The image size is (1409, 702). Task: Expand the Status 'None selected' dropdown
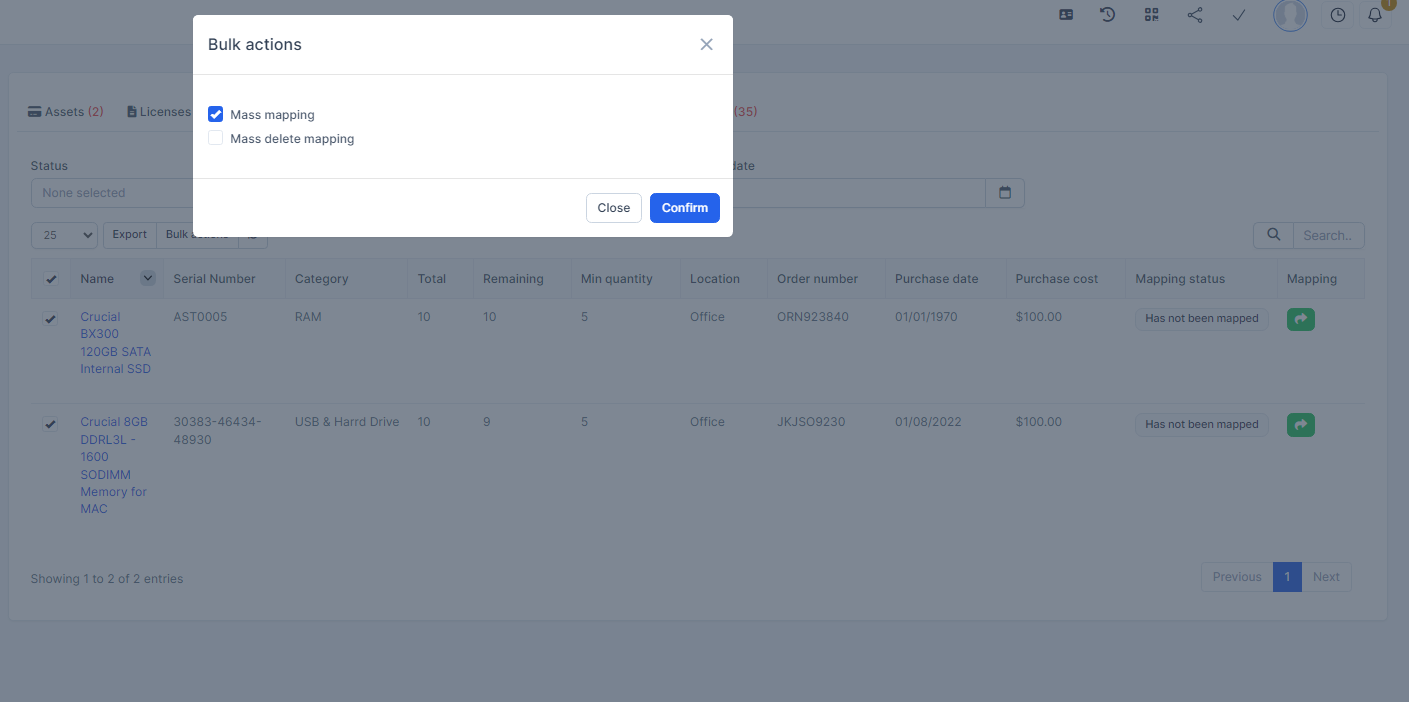click(112, 193)
